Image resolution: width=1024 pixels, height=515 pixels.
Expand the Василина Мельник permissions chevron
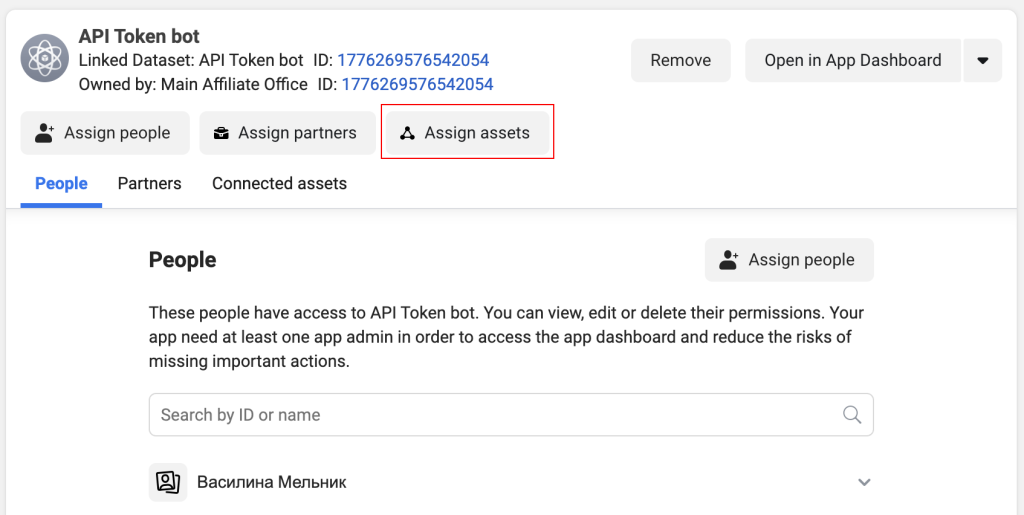864,482
